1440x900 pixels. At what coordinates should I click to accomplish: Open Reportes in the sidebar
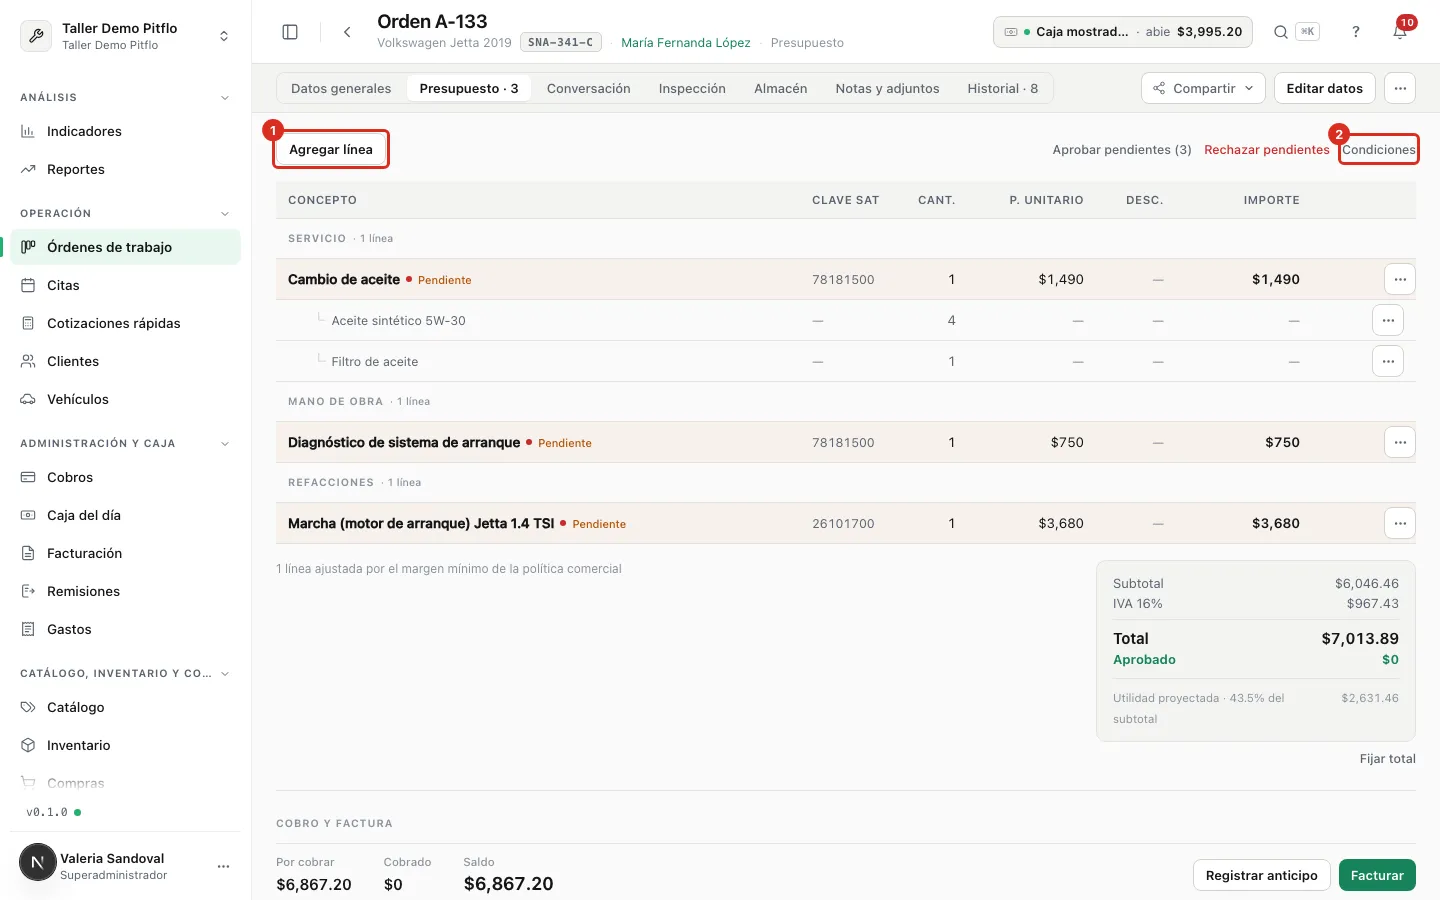tap(125, 169)
